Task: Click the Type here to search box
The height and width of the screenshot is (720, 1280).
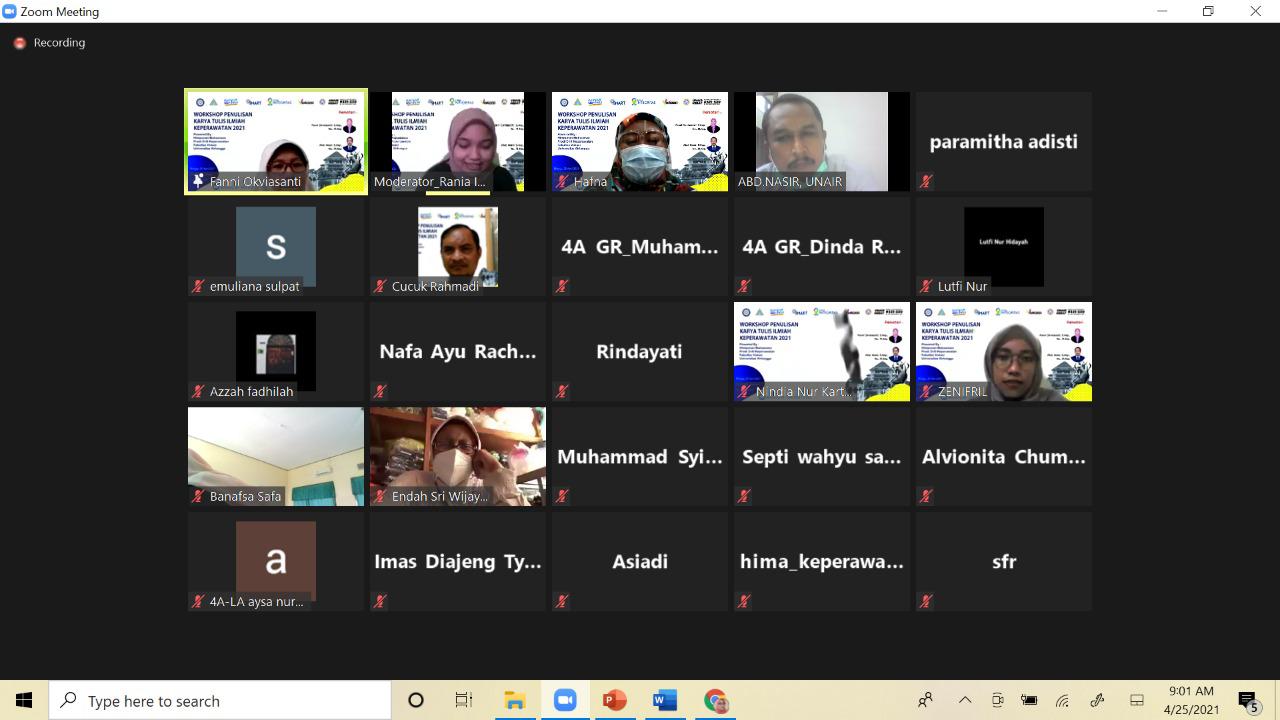Action: click(220, 700)
